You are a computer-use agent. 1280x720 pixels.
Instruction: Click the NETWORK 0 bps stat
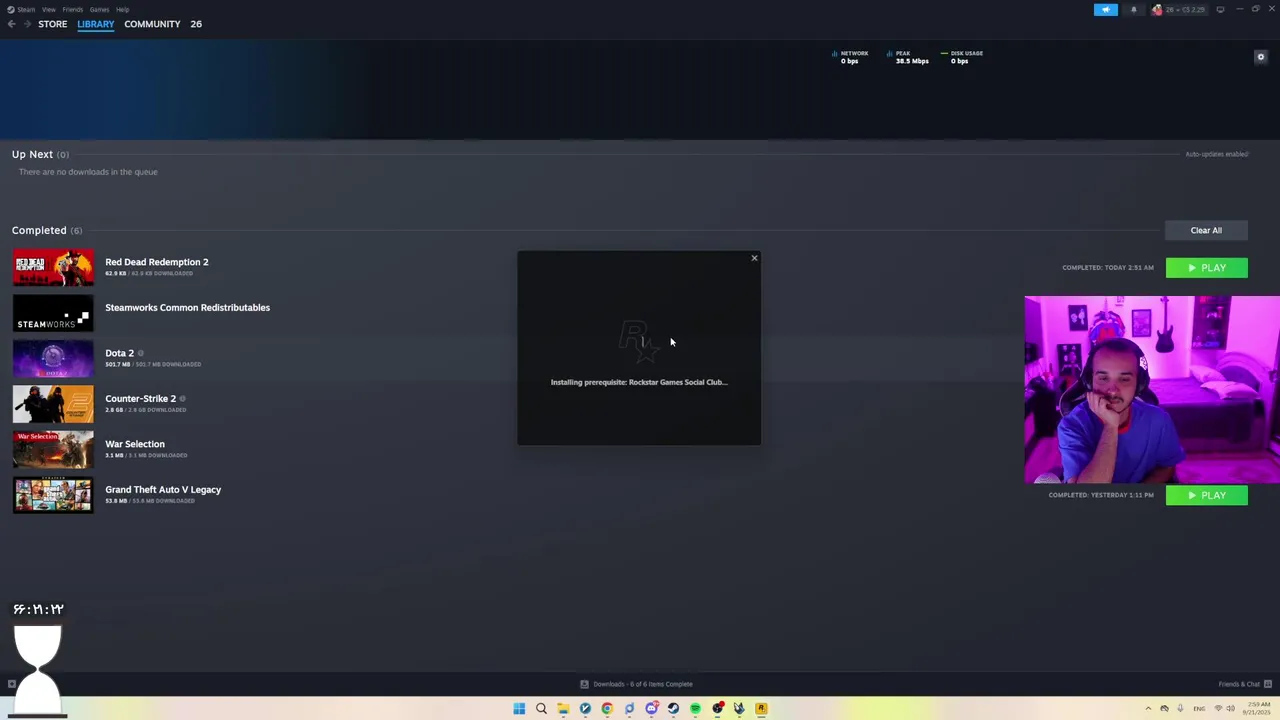(851, 57)
